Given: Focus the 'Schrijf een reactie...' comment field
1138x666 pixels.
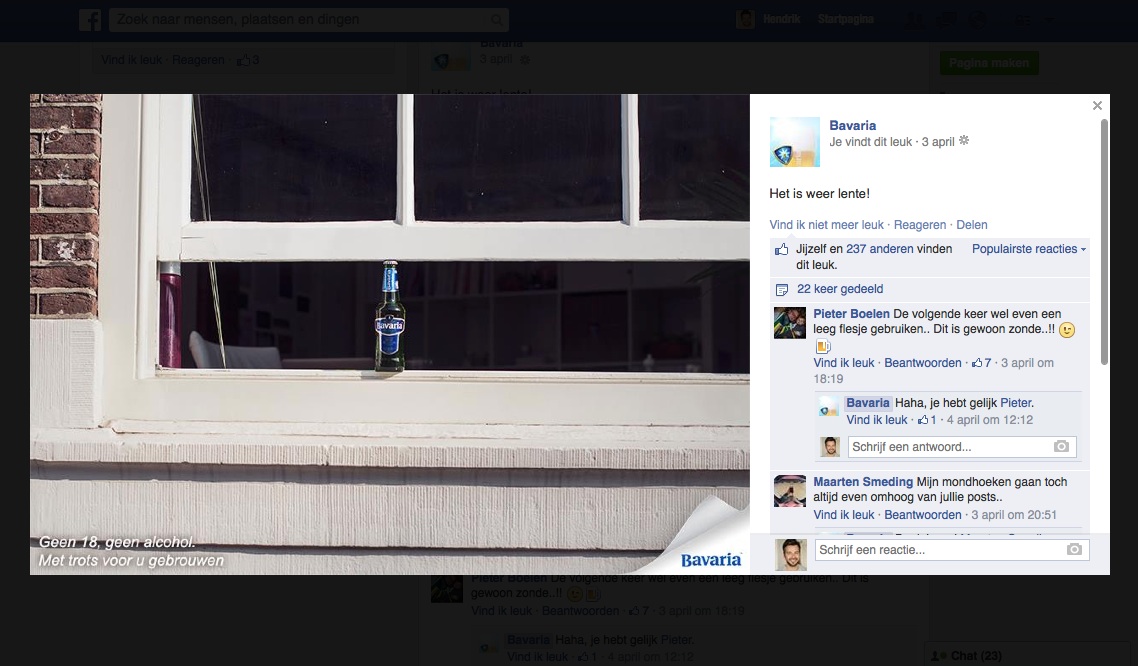Looking at the screenshot, I should click(951, 550).
